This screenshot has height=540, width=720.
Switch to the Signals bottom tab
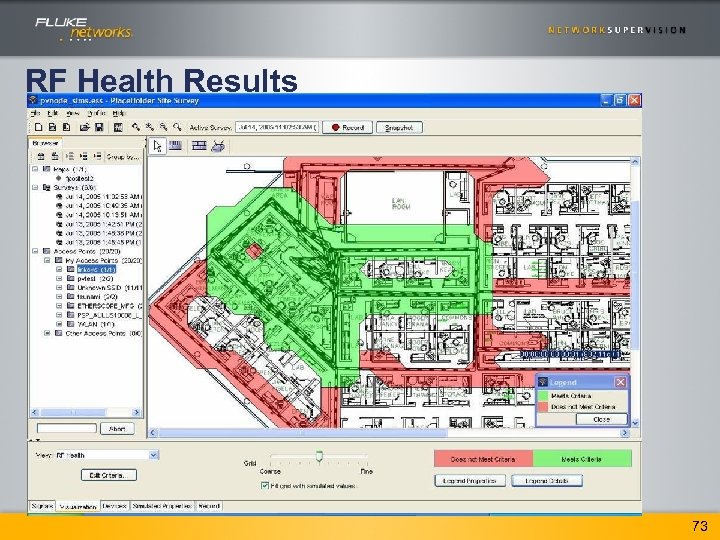click(42, 506)
